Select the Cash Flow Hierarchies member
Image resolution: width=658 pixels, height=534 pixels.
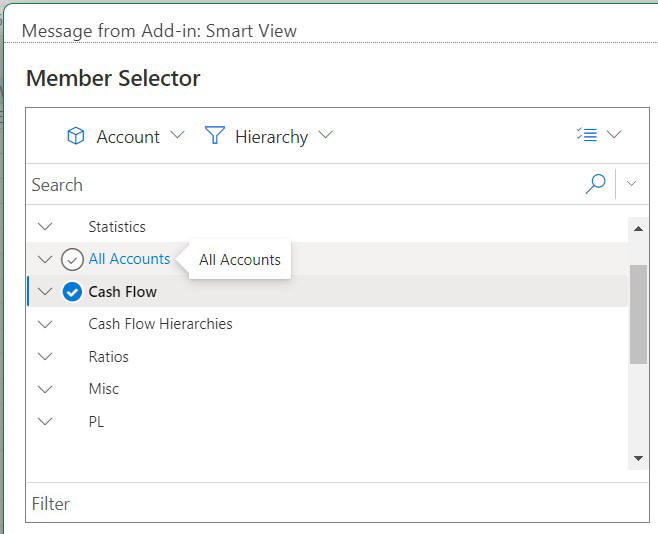(160, 324)
